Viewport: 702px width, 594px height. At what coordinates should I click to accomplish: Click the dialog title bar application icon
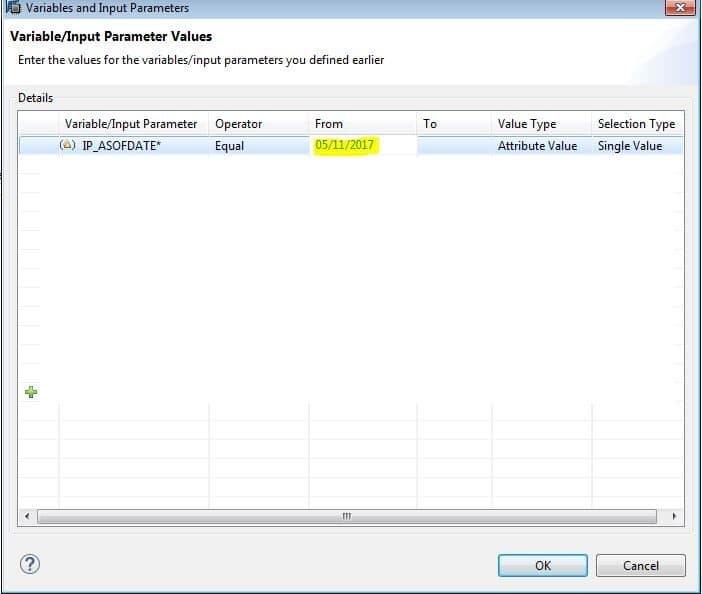(13, 8)
